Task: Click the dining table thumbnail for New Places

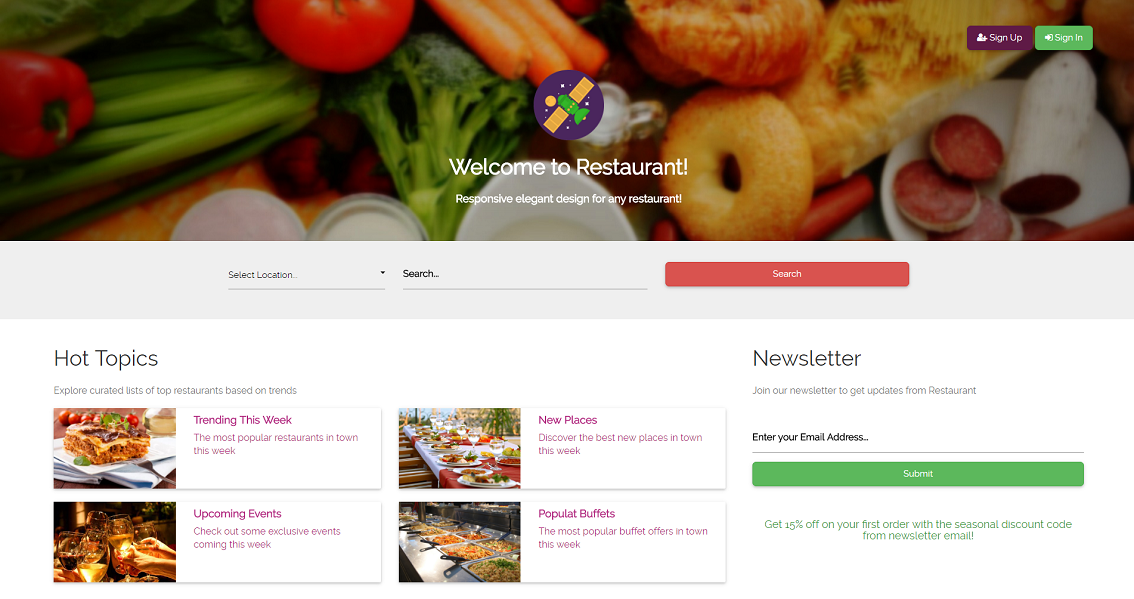Action: (x=459, y=449)
